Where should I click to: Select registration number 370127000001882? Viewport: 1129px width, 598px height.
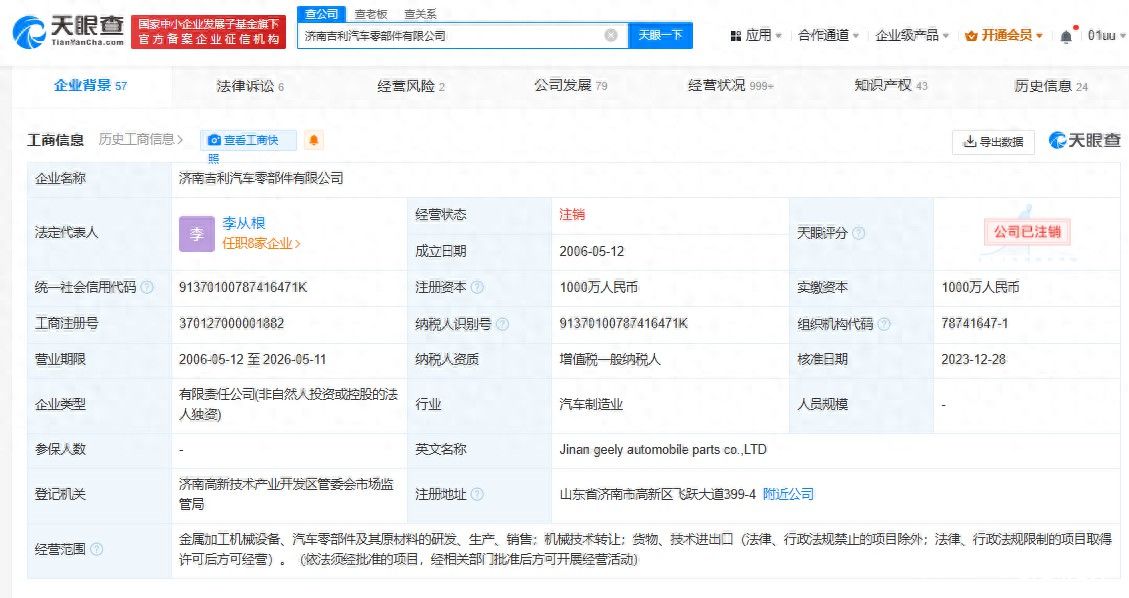click(x=231, y=323)
